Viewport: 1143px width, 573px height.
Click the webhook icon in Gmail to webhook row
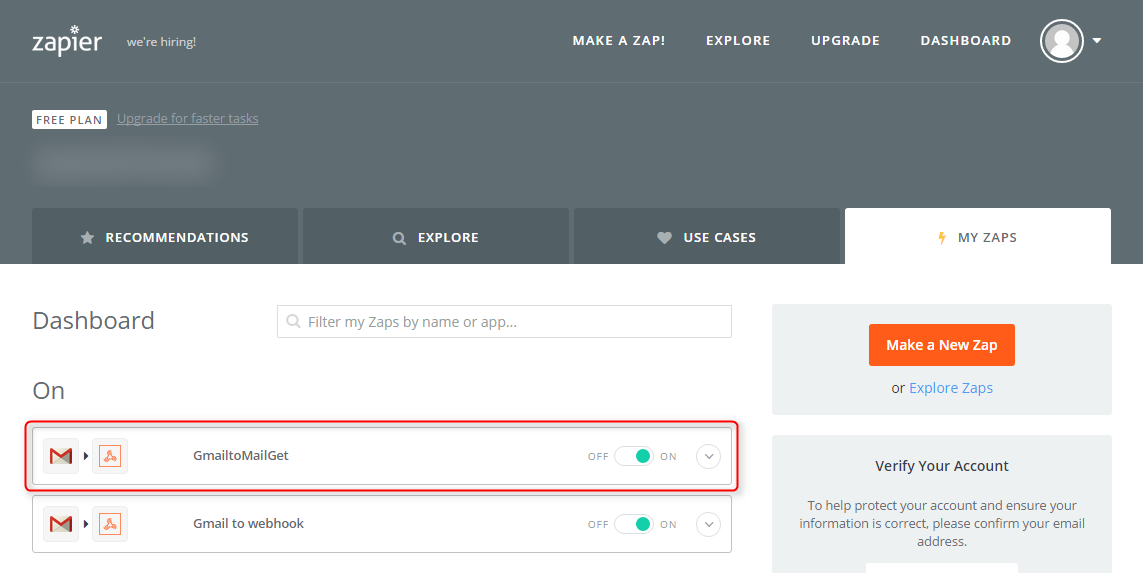click(x=110, y=524)
